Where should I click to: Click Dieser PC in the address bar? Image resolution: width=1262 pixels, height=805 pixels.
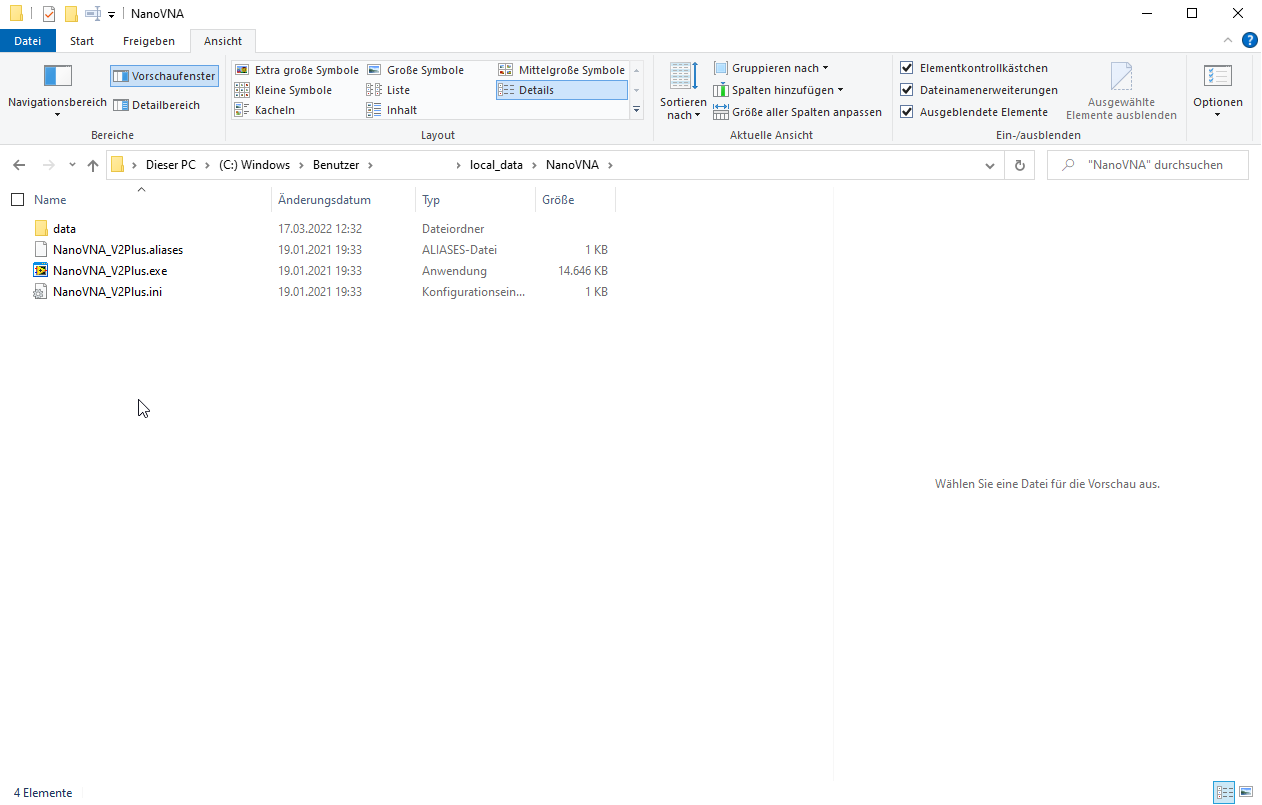point(171,165)
